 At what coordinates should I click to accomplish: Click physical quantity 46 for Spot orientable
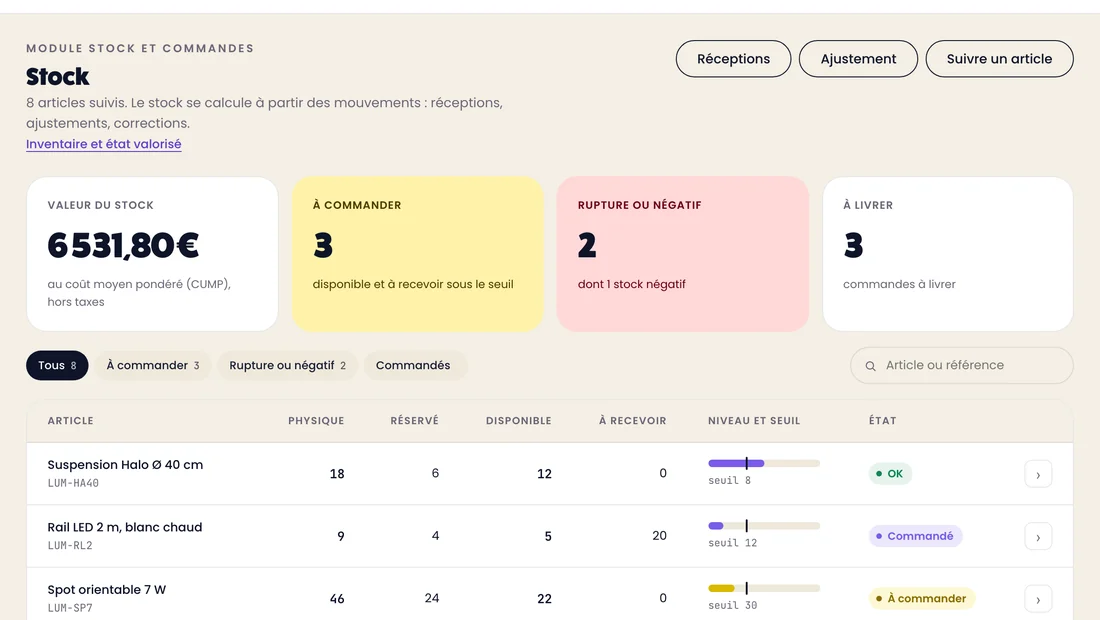tap(337, 598)
